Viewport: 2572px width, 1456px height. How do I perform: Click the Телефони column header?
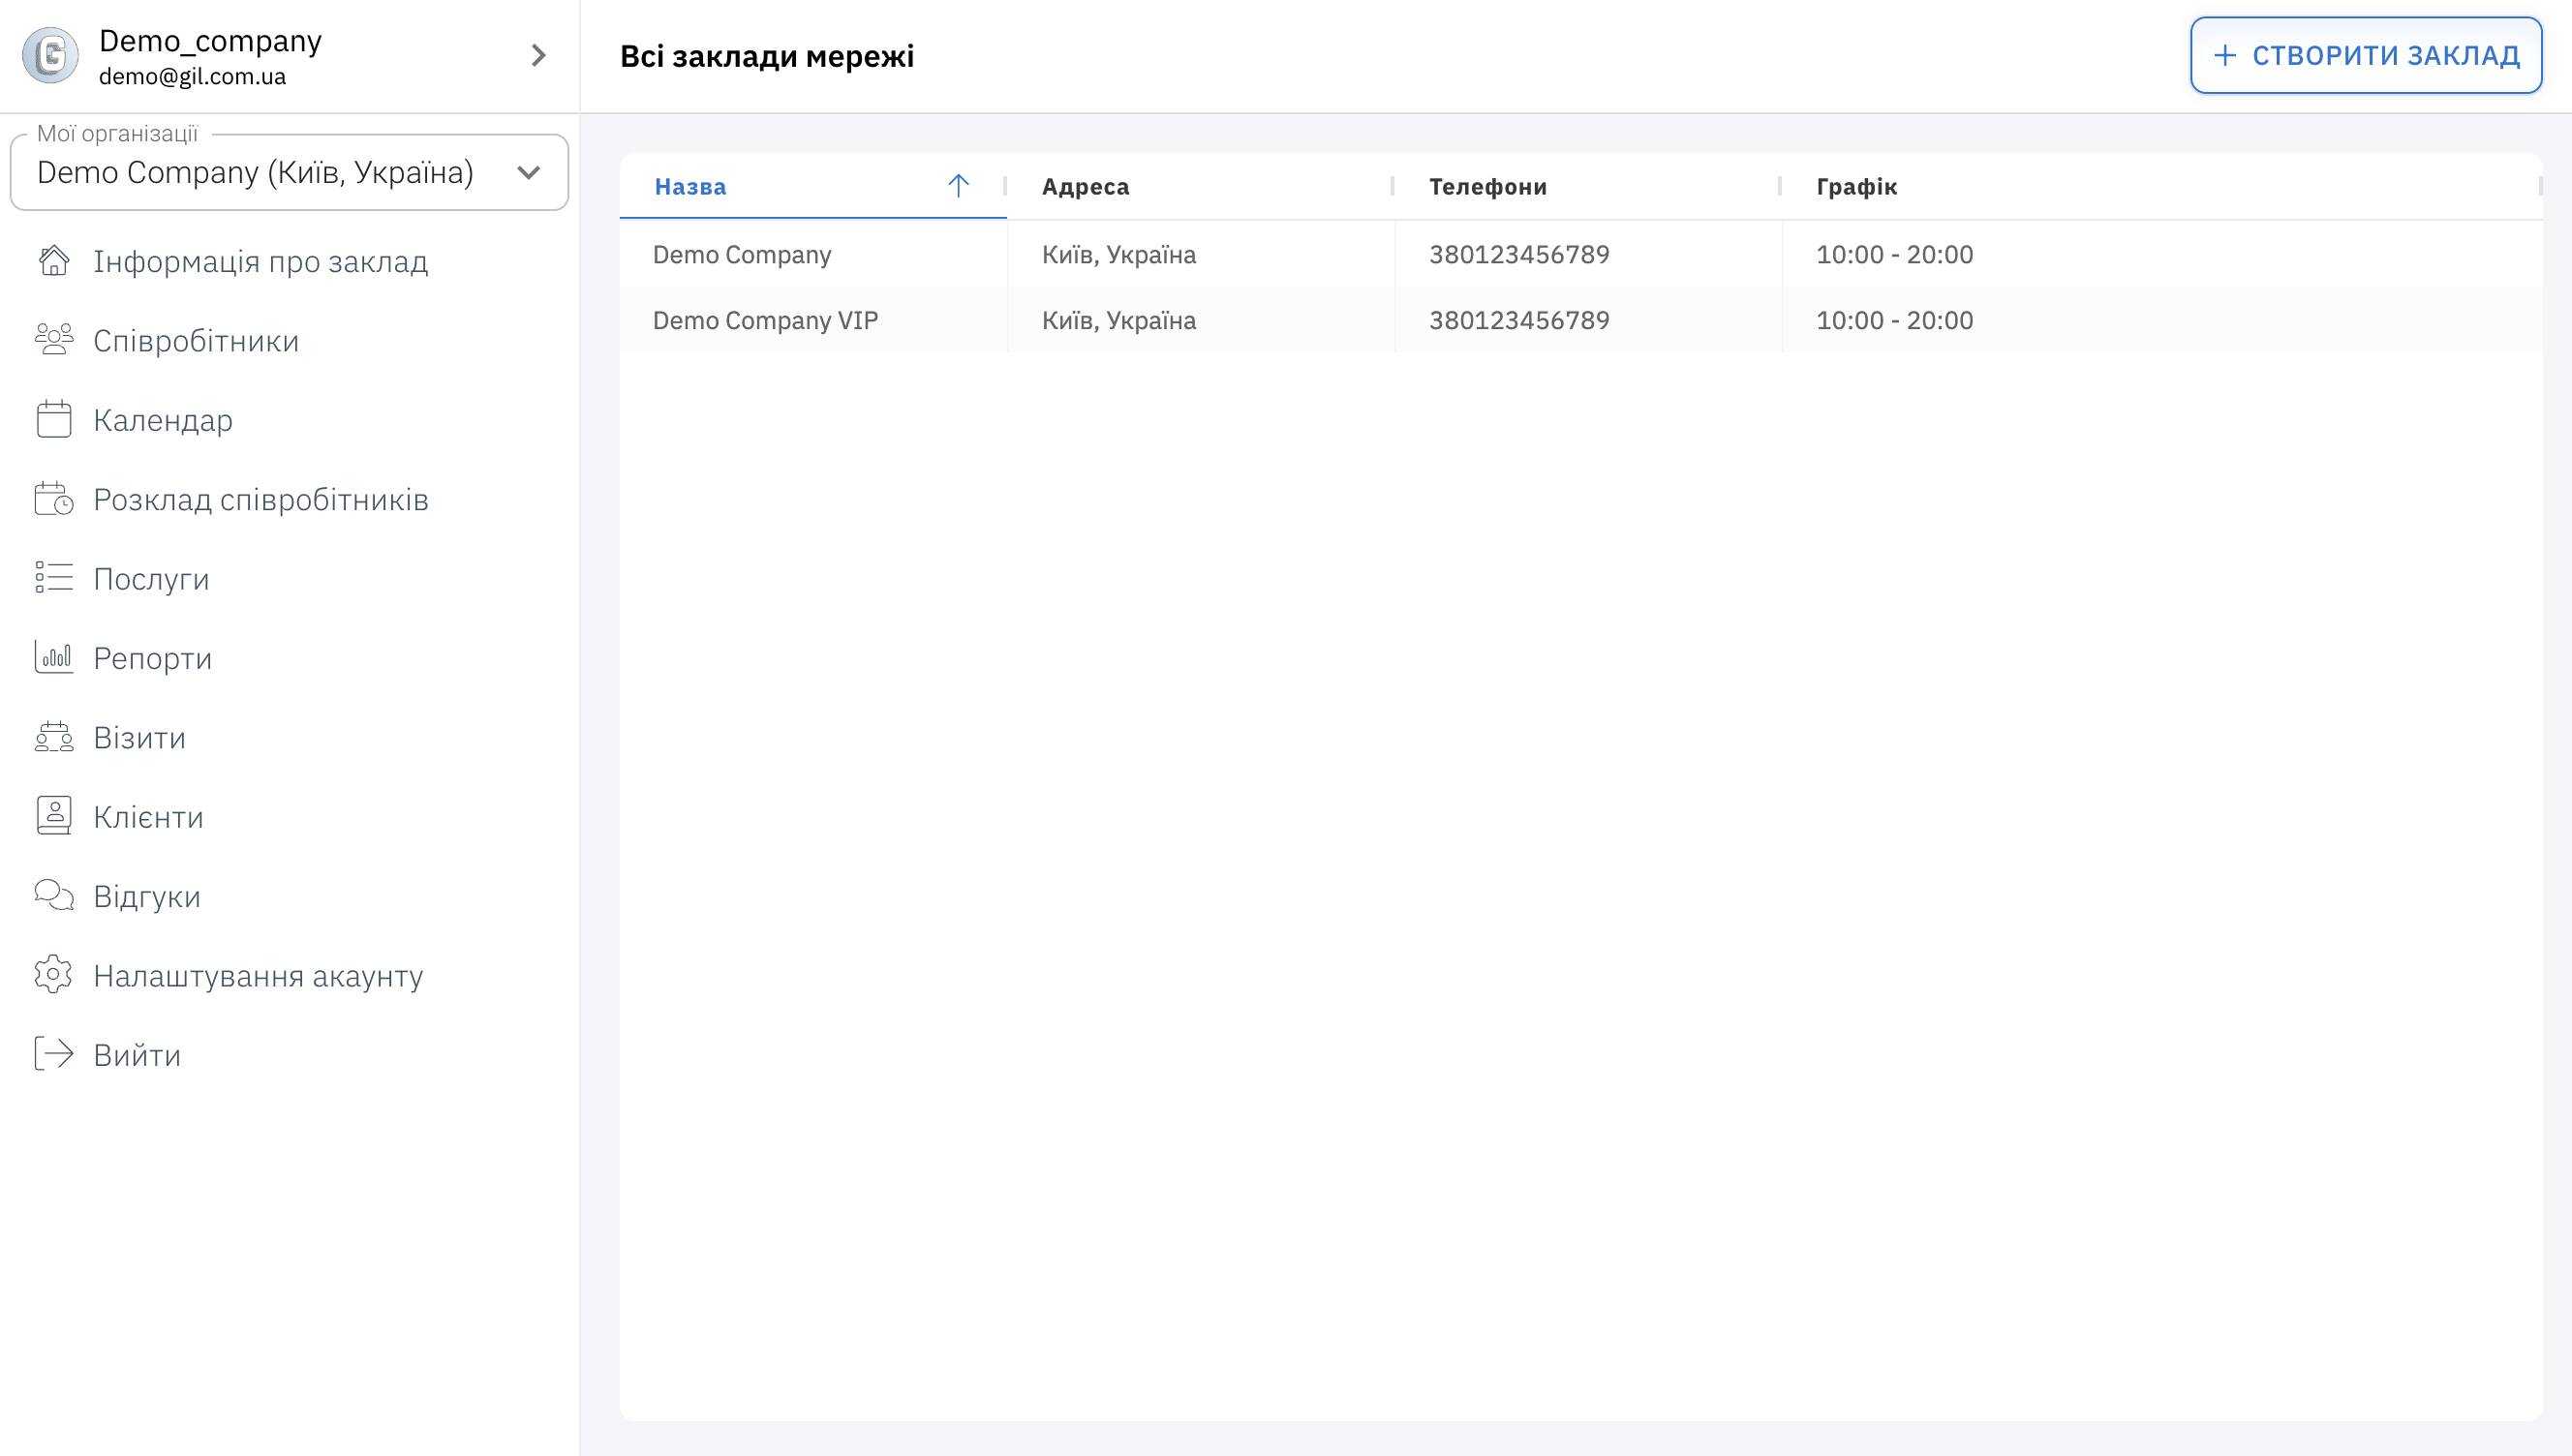tap(1487, 187)
